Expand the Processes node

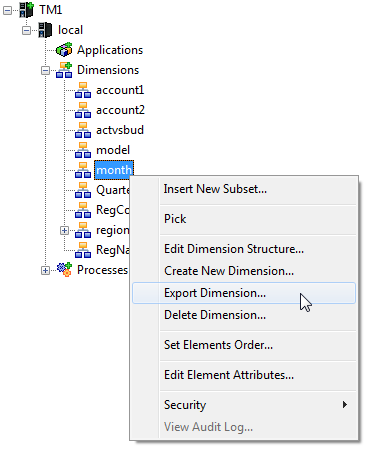45,270
